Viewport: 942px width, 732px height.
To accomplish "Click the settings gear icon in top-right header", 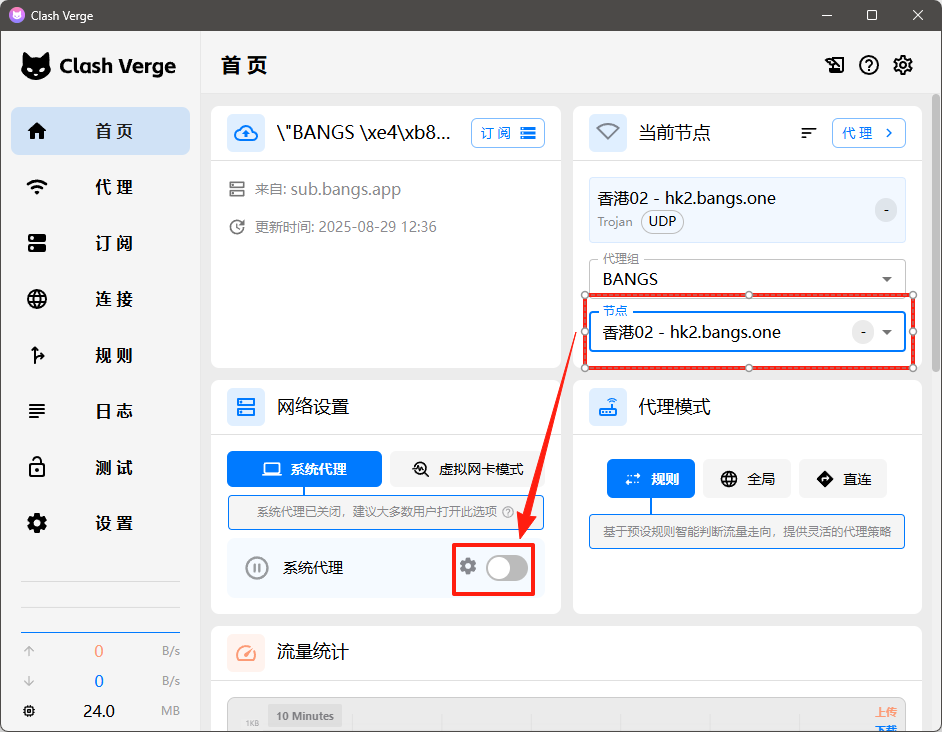I will point(903,66).
